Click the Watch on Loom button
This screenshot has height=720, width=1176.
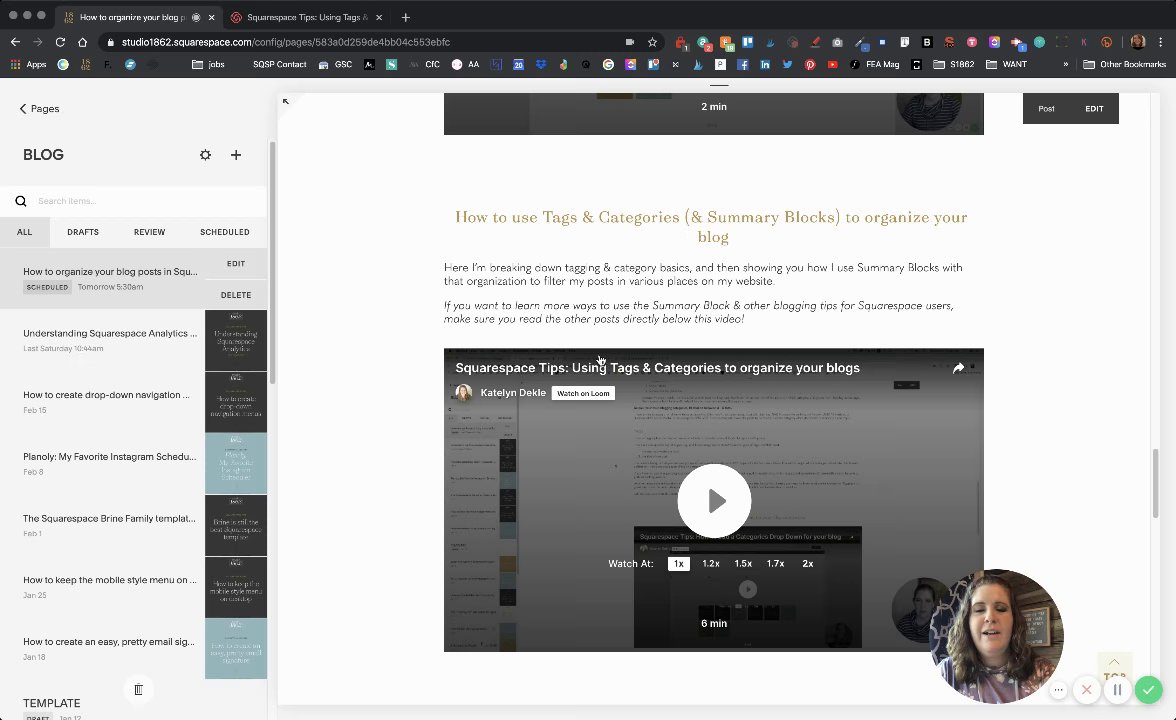pyautogui.click(x=583, y=393)
